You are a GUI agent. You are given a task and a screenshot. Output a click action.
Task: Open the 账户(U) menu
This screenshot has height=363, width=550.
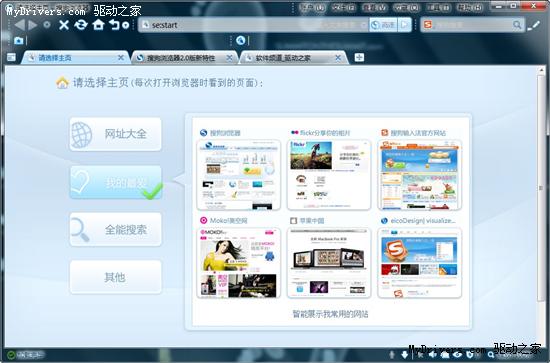(313, 7)
